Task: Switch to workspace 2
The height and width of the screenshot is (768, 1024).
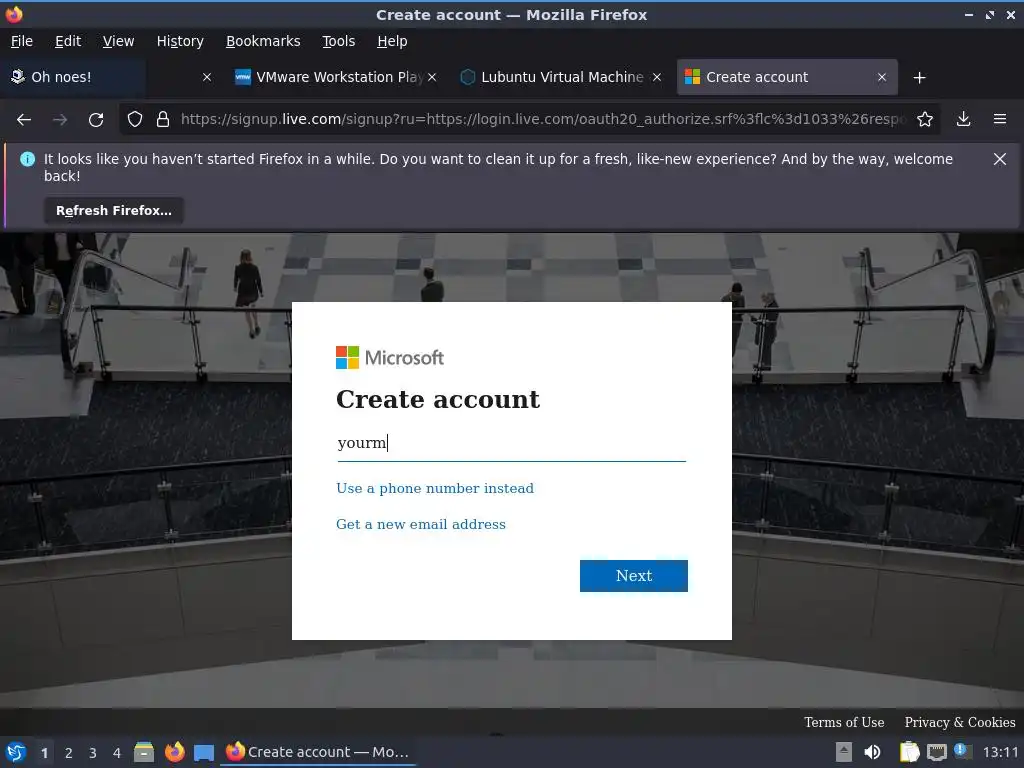Action: tap(69, 753)
